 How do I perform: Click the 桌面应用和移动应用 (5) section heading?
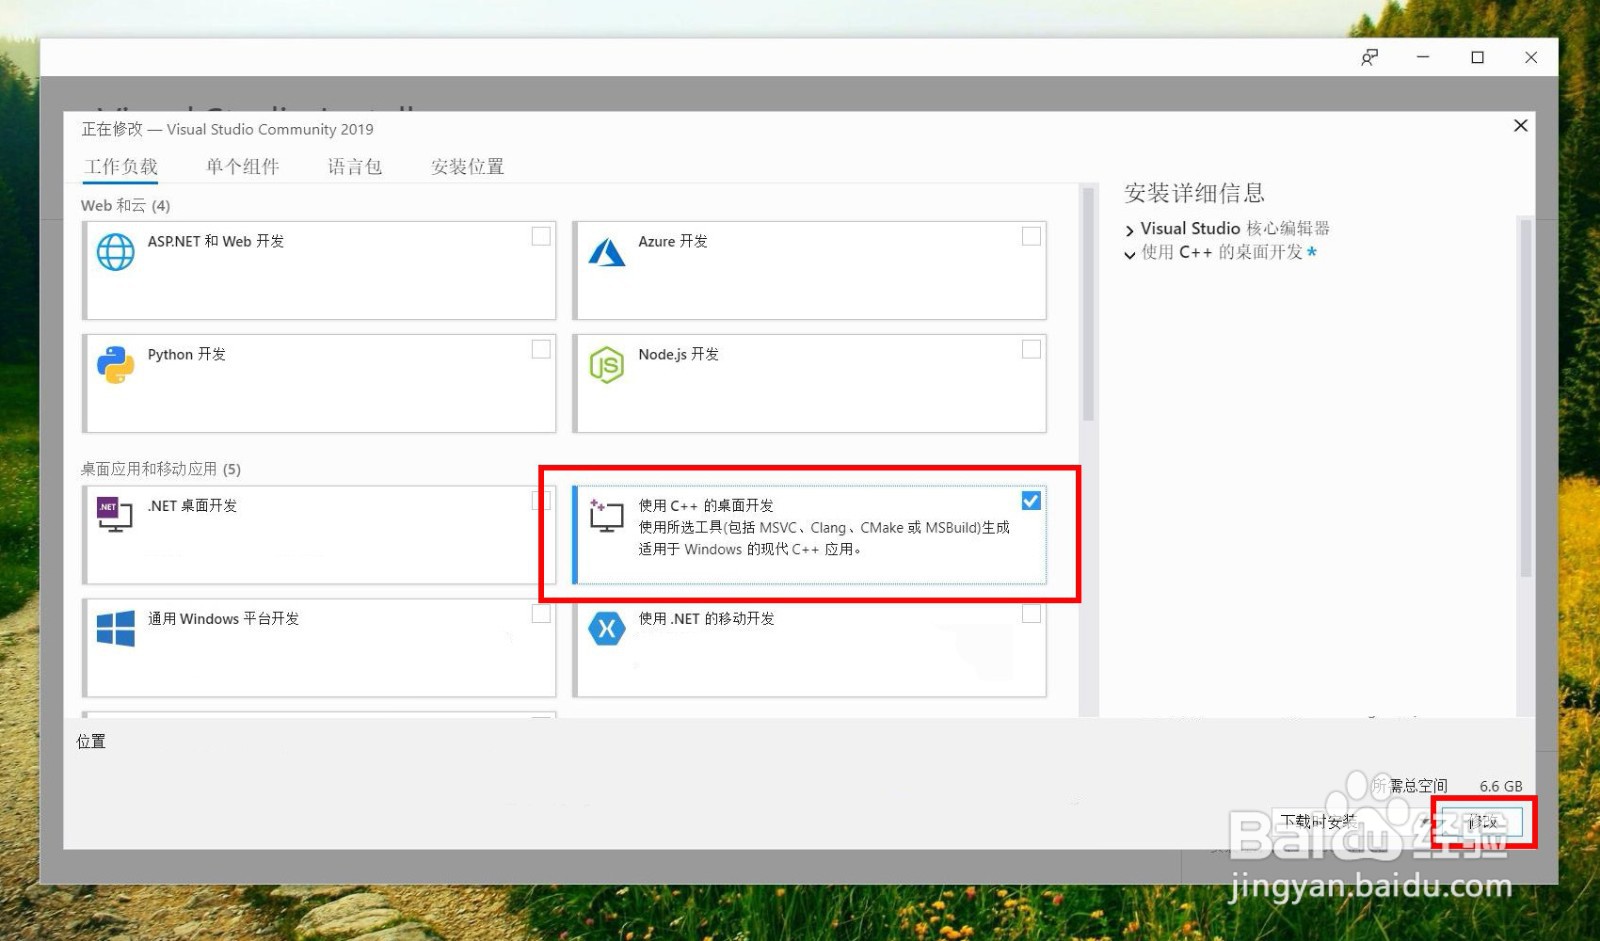coord(160,469)
